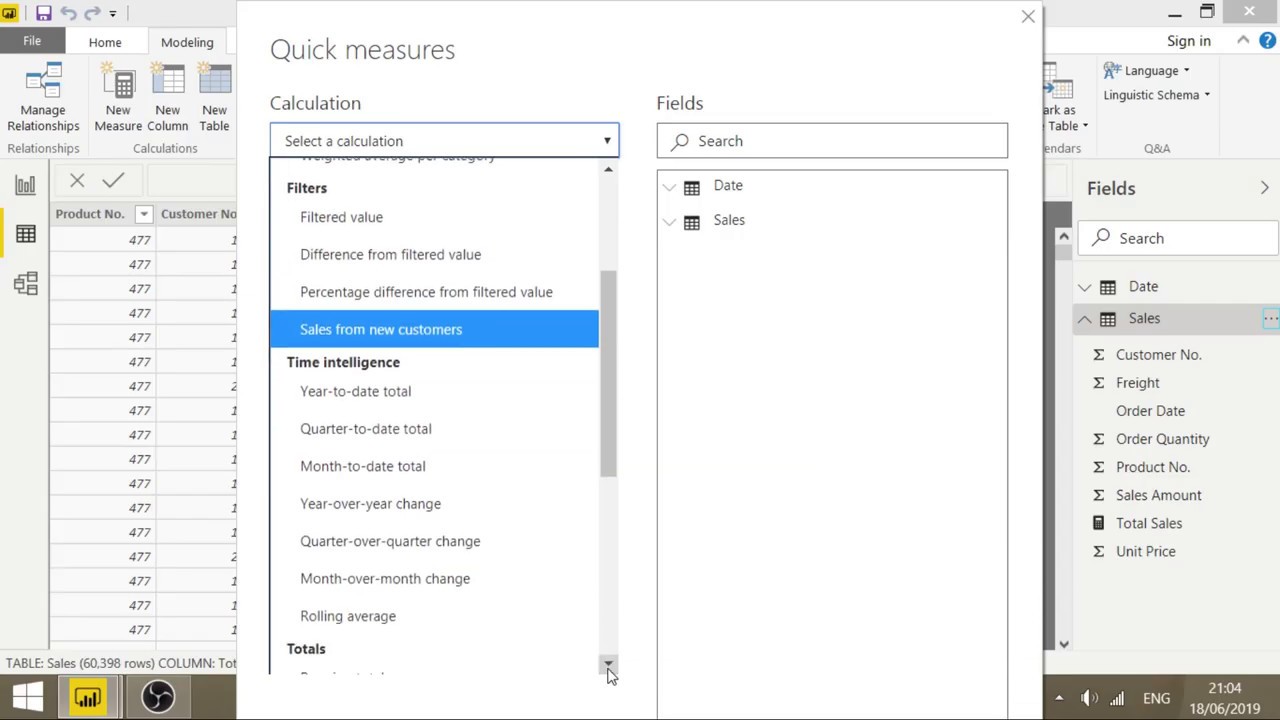Image resolution: width=1280 pixels, height=720 pixels.
Task: Collapse the Sales table in Fields pane
Action: click(x=1084, y=319)
